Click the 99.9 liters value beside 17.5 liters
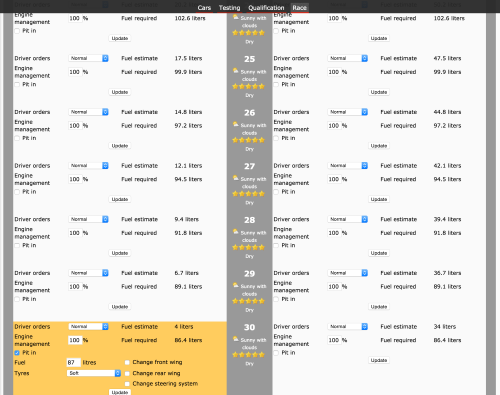Screen dimensions: 500x395 coord(188,72)
